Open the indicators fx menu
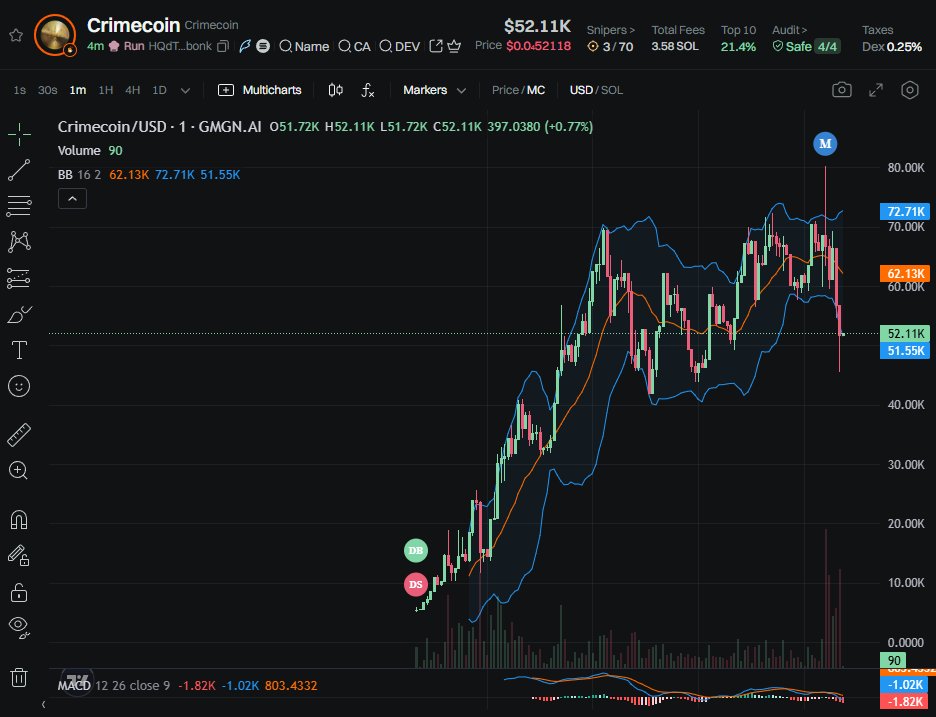Image resolution: width=936 pixels, height=717 pixels. point(368,90)
